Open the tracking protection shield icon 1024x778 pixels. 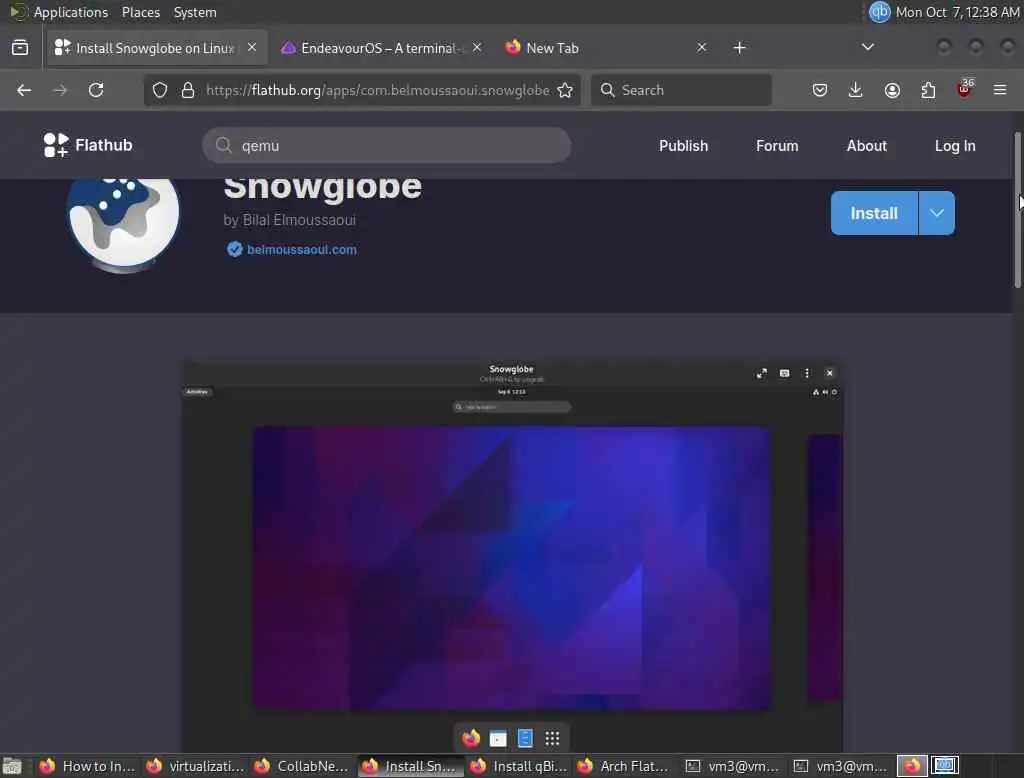point(160,90)
